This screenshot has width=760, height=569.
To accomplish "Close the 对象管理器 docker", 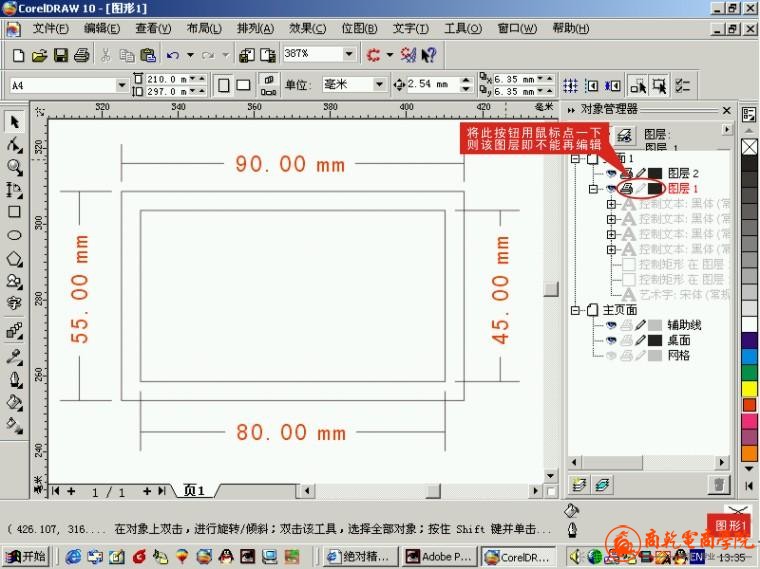I will tap(727, 111).
